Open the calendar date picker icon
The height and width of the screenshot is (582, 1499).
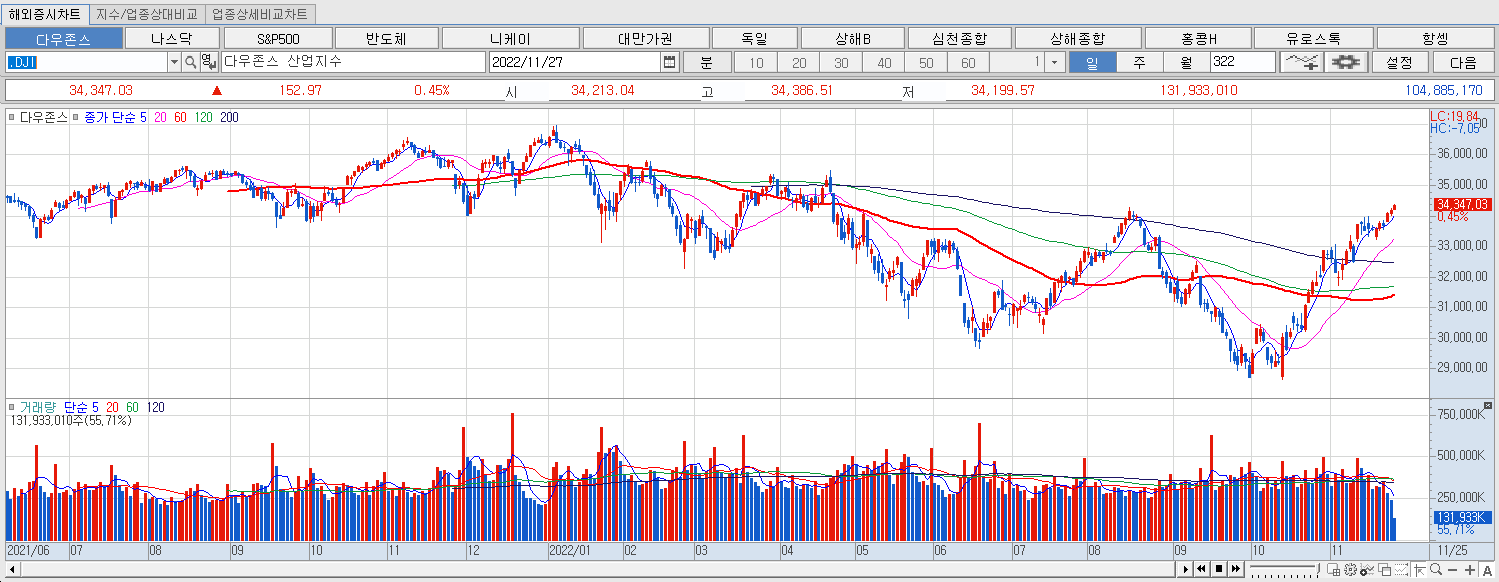pyautogui.click(x=669, y=62)
